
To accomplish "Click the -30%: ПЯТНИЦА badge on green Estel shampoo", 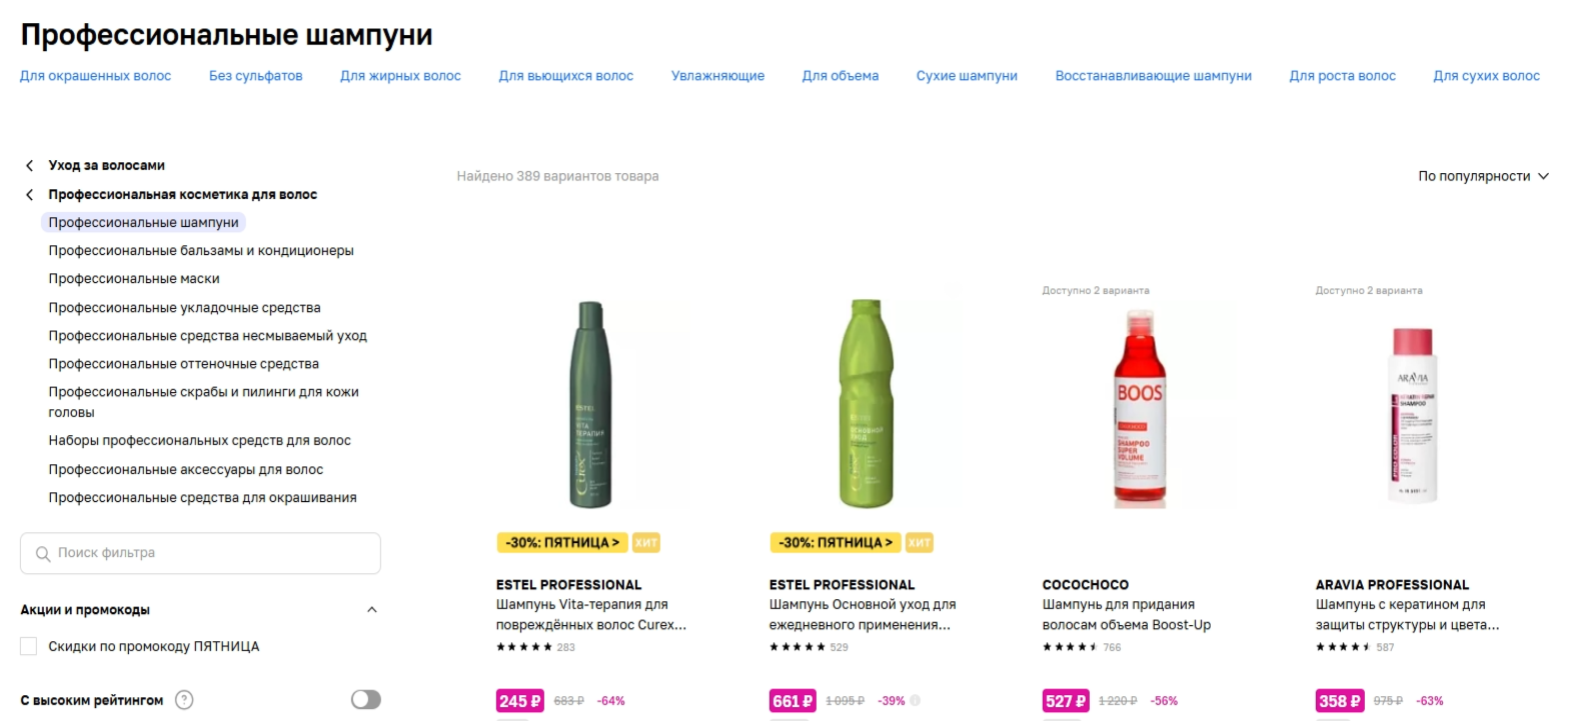I will [835, 543].
